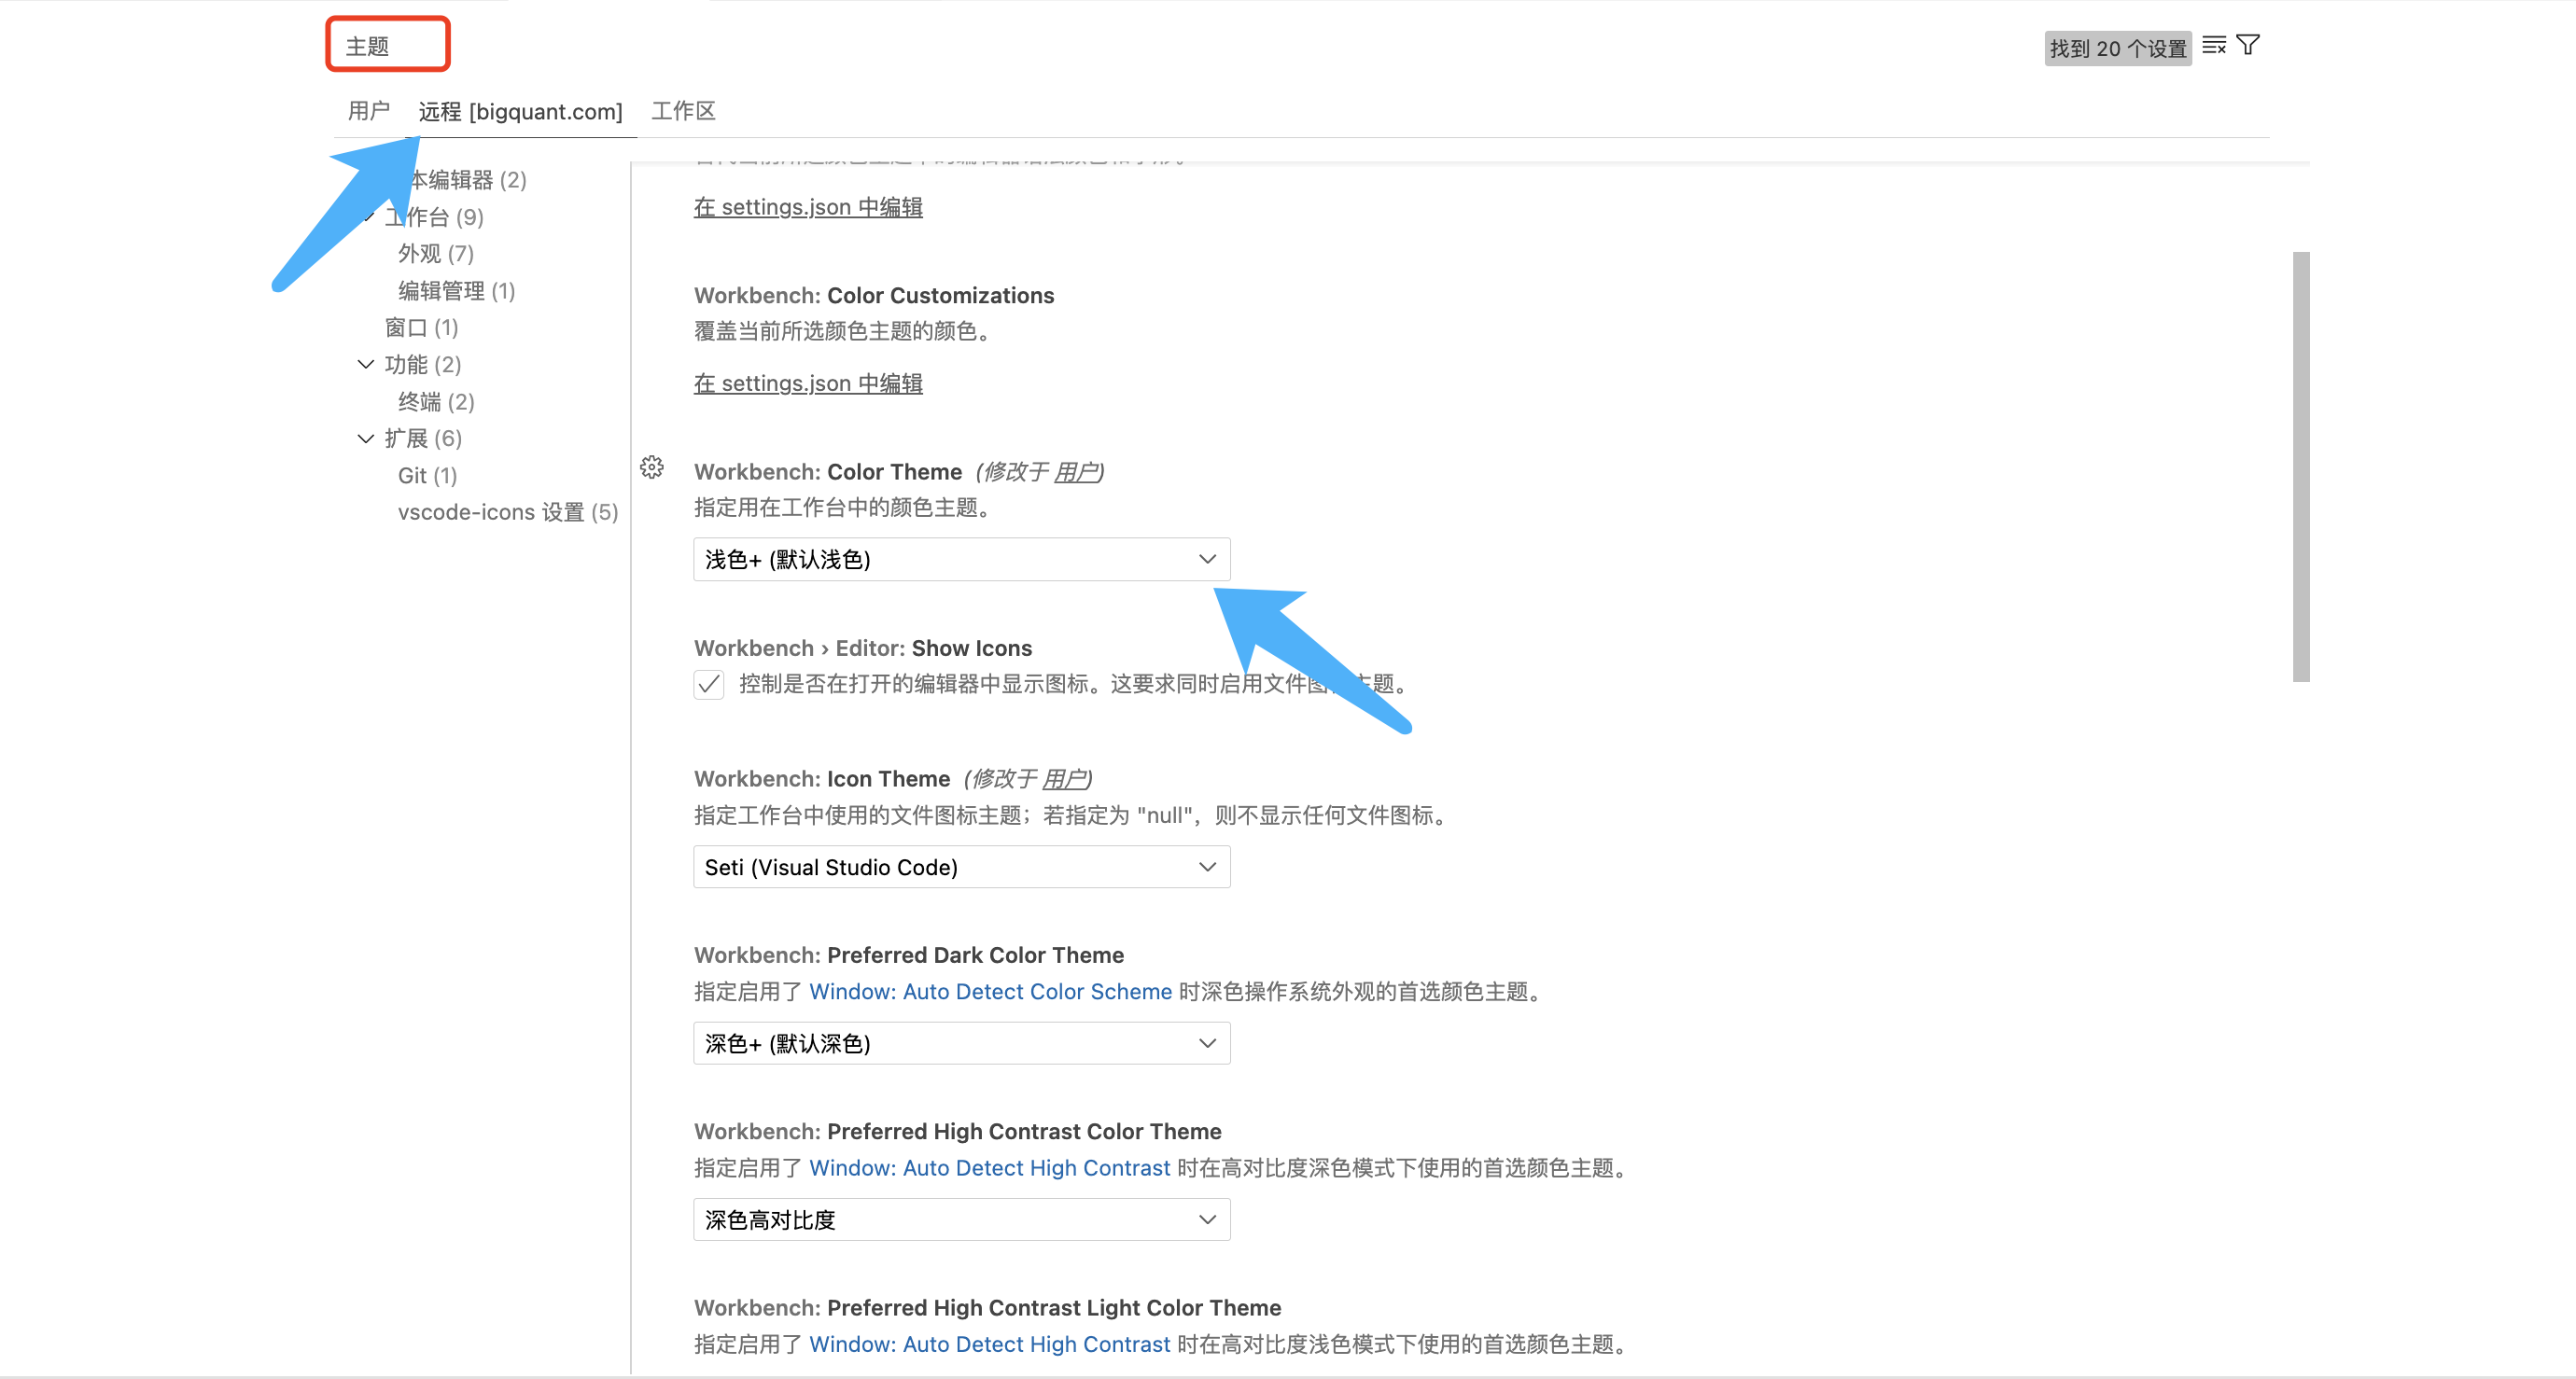
Task: Open the Icon Theme dropdown showing Seti
Action: click(x=961, y=867)
